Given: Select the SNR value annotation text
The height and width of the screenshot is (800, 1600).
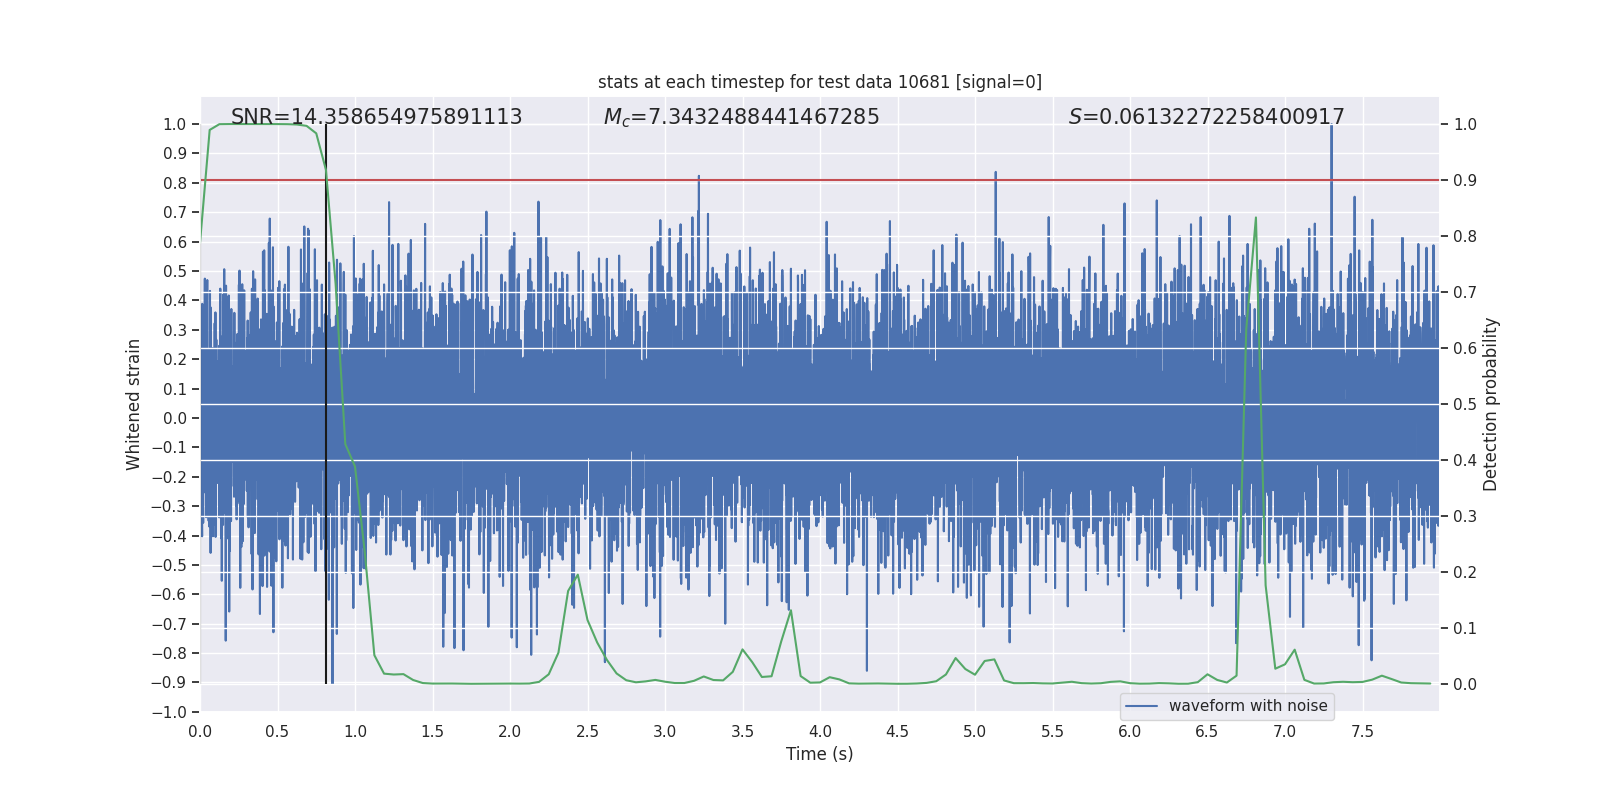Looking at the screenshot, I should tap(376, 117).
